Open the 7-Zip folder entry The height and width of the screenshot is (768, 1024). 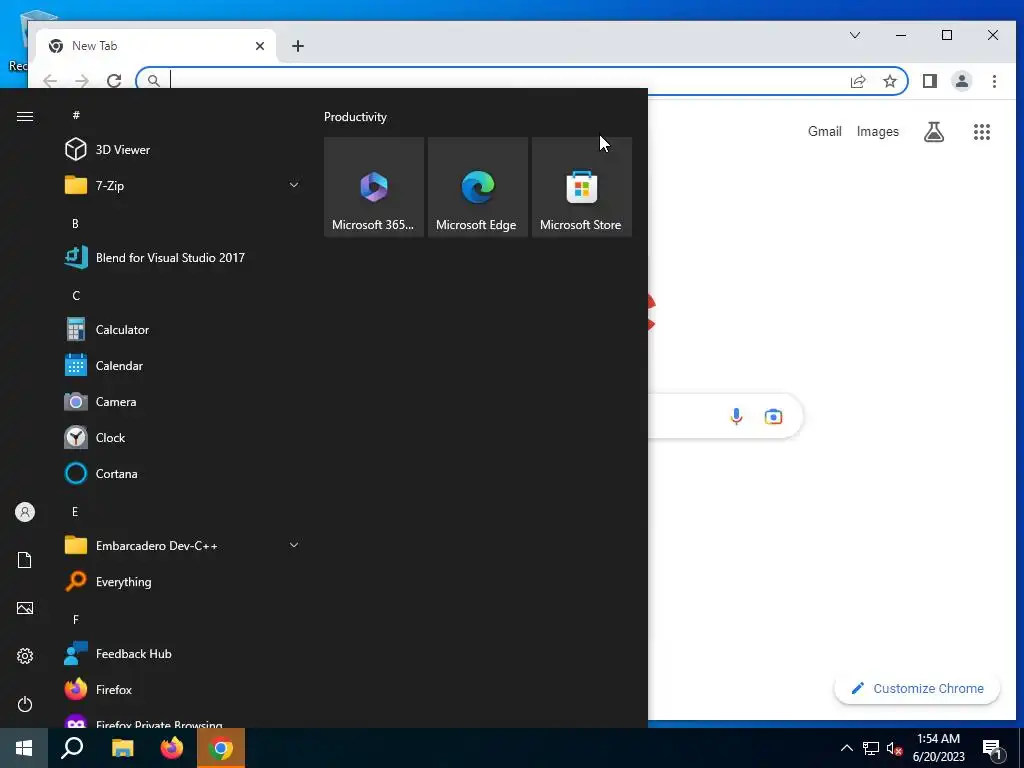point(183,185)
